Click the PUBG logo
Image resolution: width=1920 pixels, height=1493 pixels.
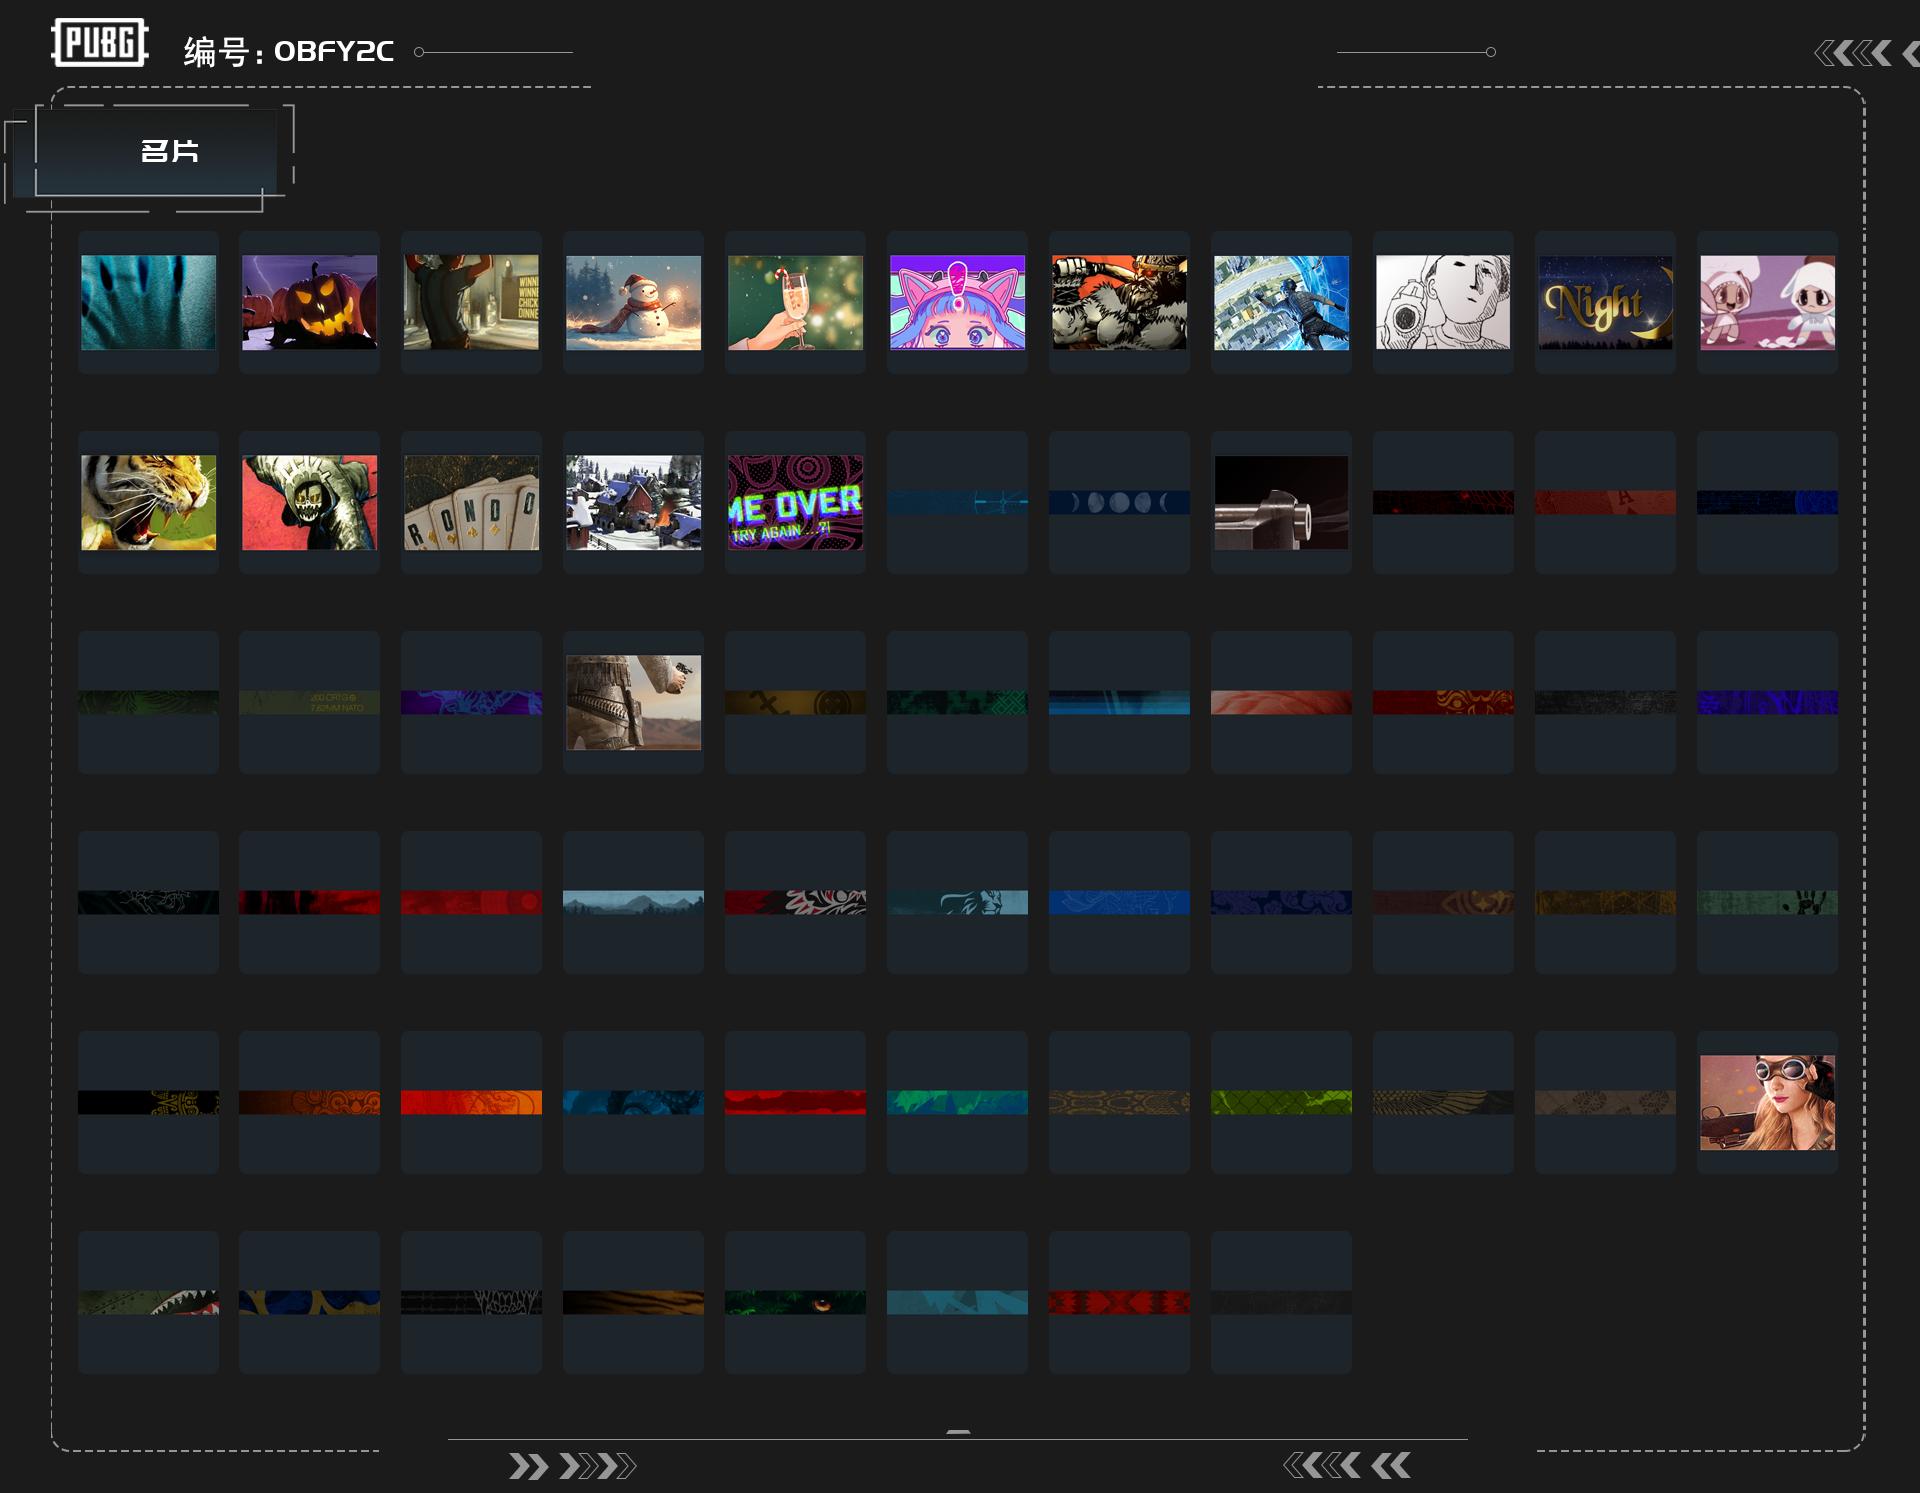point(99,43)
